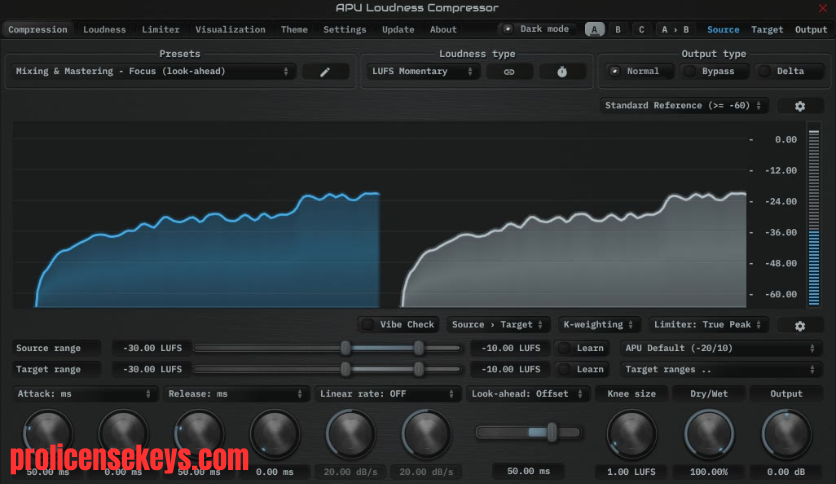Switch to the Settings tab
The height and width of the screenshot is (484, 836).
point(344,30)
